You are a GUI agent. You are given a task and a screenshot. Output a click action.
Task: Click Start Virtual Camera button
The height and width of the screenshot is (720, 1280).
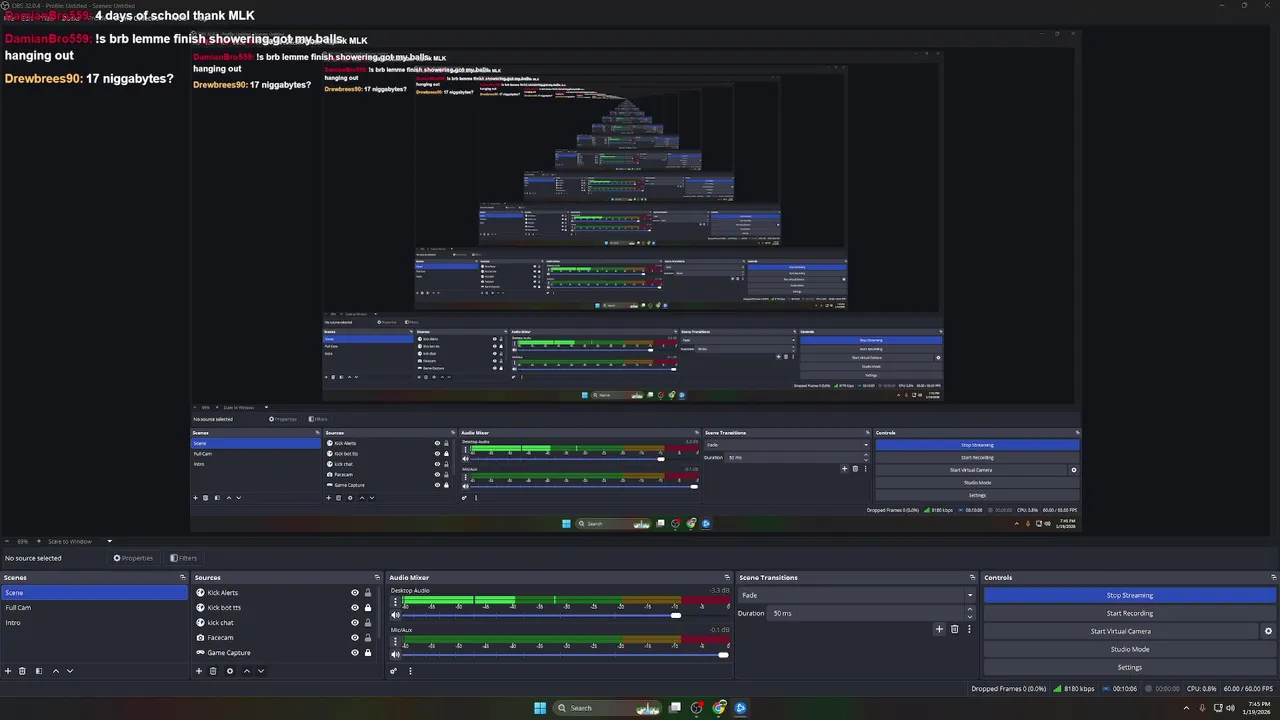click(x=1121, y=631)
